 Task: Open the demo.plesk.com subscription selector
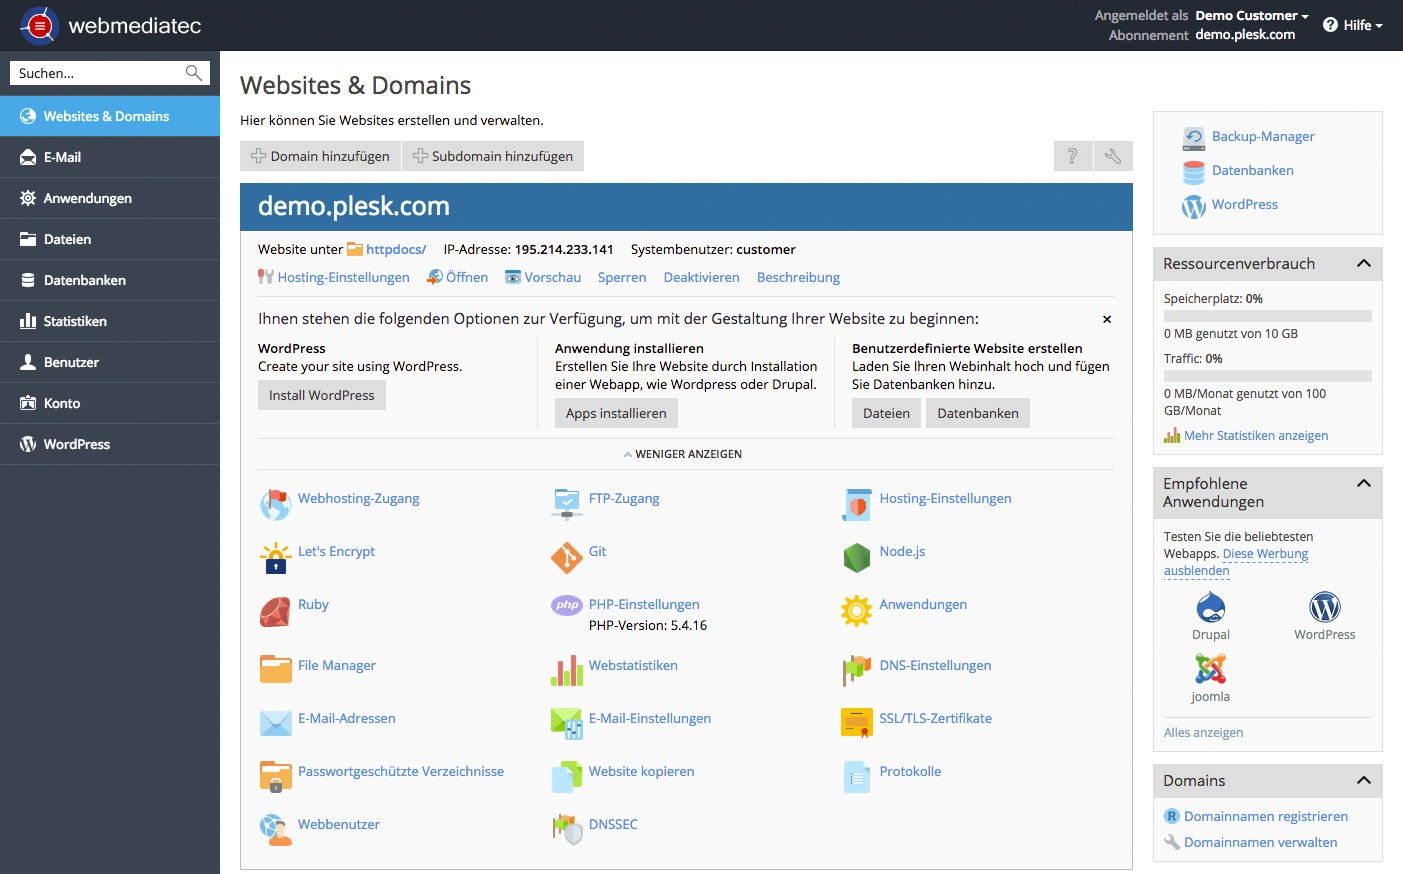[1245, 35]
